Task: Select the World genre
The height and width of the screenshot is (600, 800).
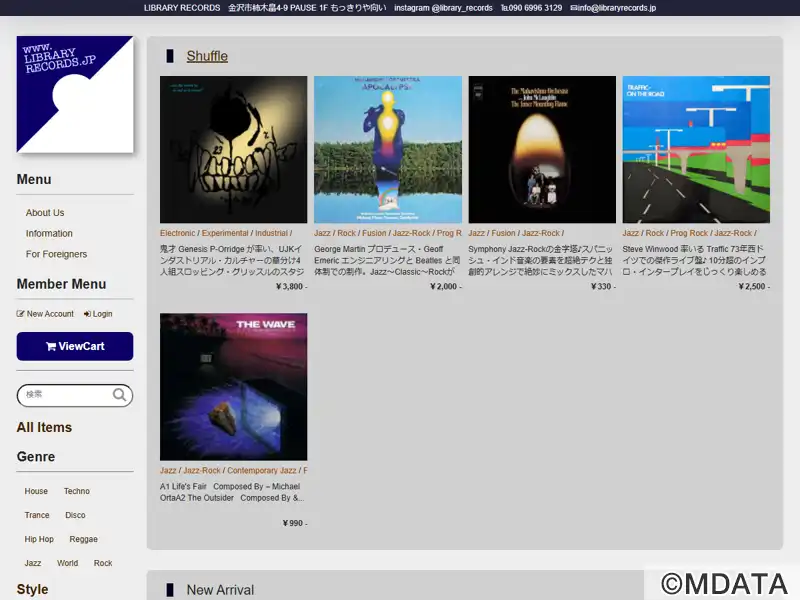Action: 67,563
